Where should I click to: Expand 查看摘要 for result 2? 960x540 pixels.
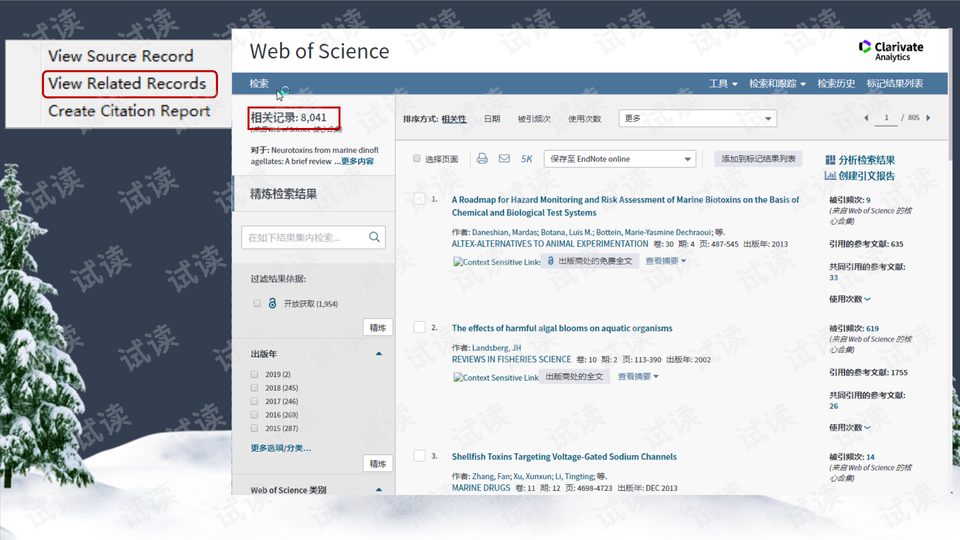pos(638,377)
